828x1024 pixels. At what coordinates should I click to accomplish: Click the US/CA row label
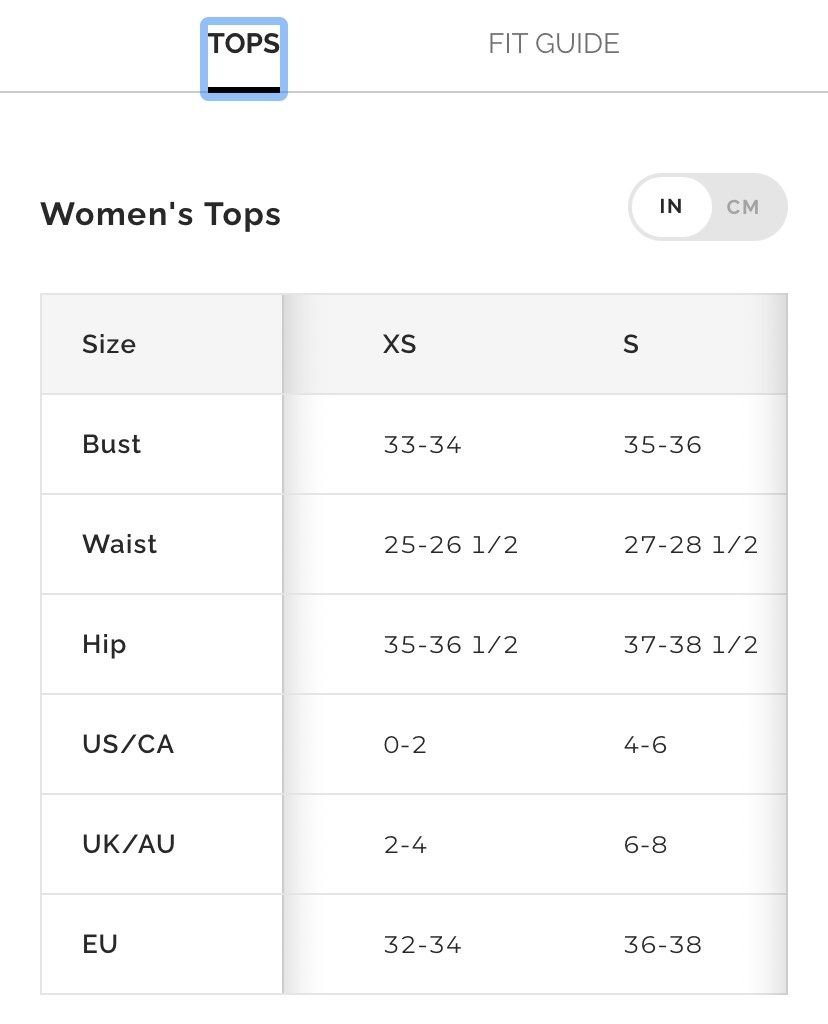pos(128,744)
